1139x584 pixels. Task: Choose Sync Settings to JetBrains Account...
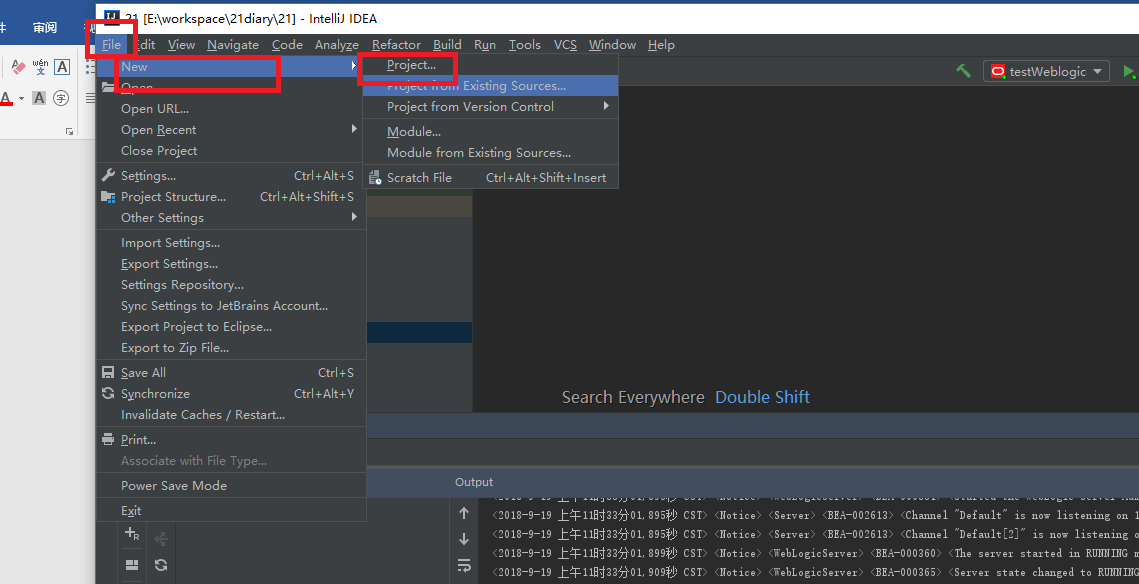pyautogui.click(x=231, y=306)
